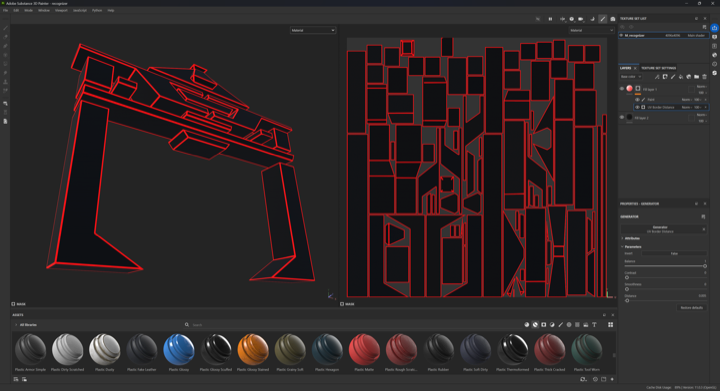
Task: Add an effect to the selected layer
Action: 657,77
